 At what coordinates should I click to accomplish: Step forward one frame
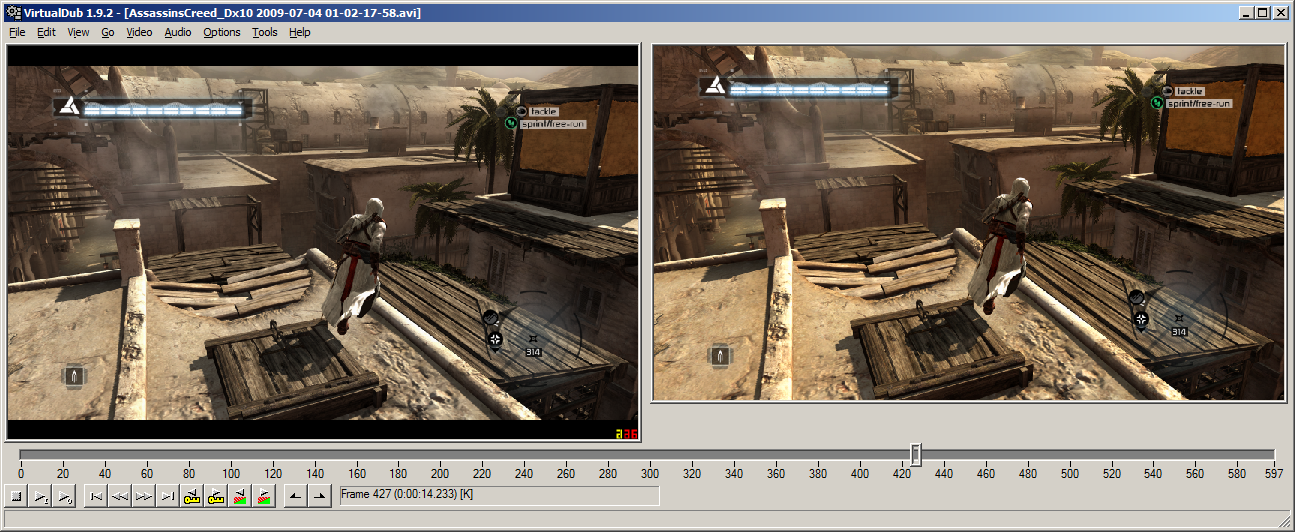pyautogui.click(x=143, y=496)
